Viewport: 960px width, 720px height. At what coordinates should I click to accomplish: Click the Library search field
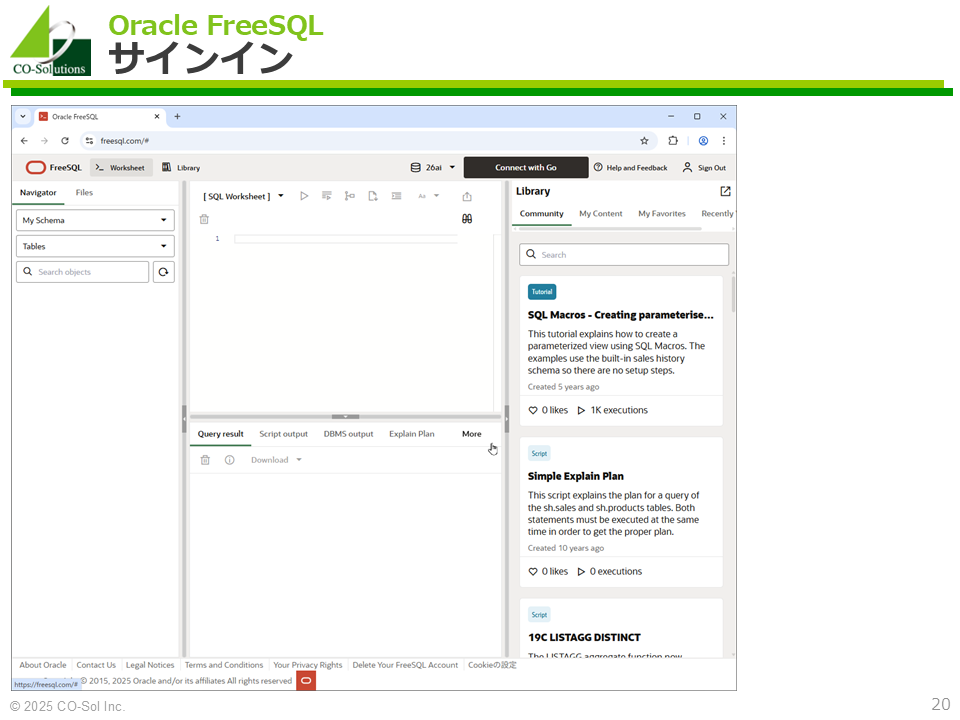pyautogui.click(x=624, y=255)
